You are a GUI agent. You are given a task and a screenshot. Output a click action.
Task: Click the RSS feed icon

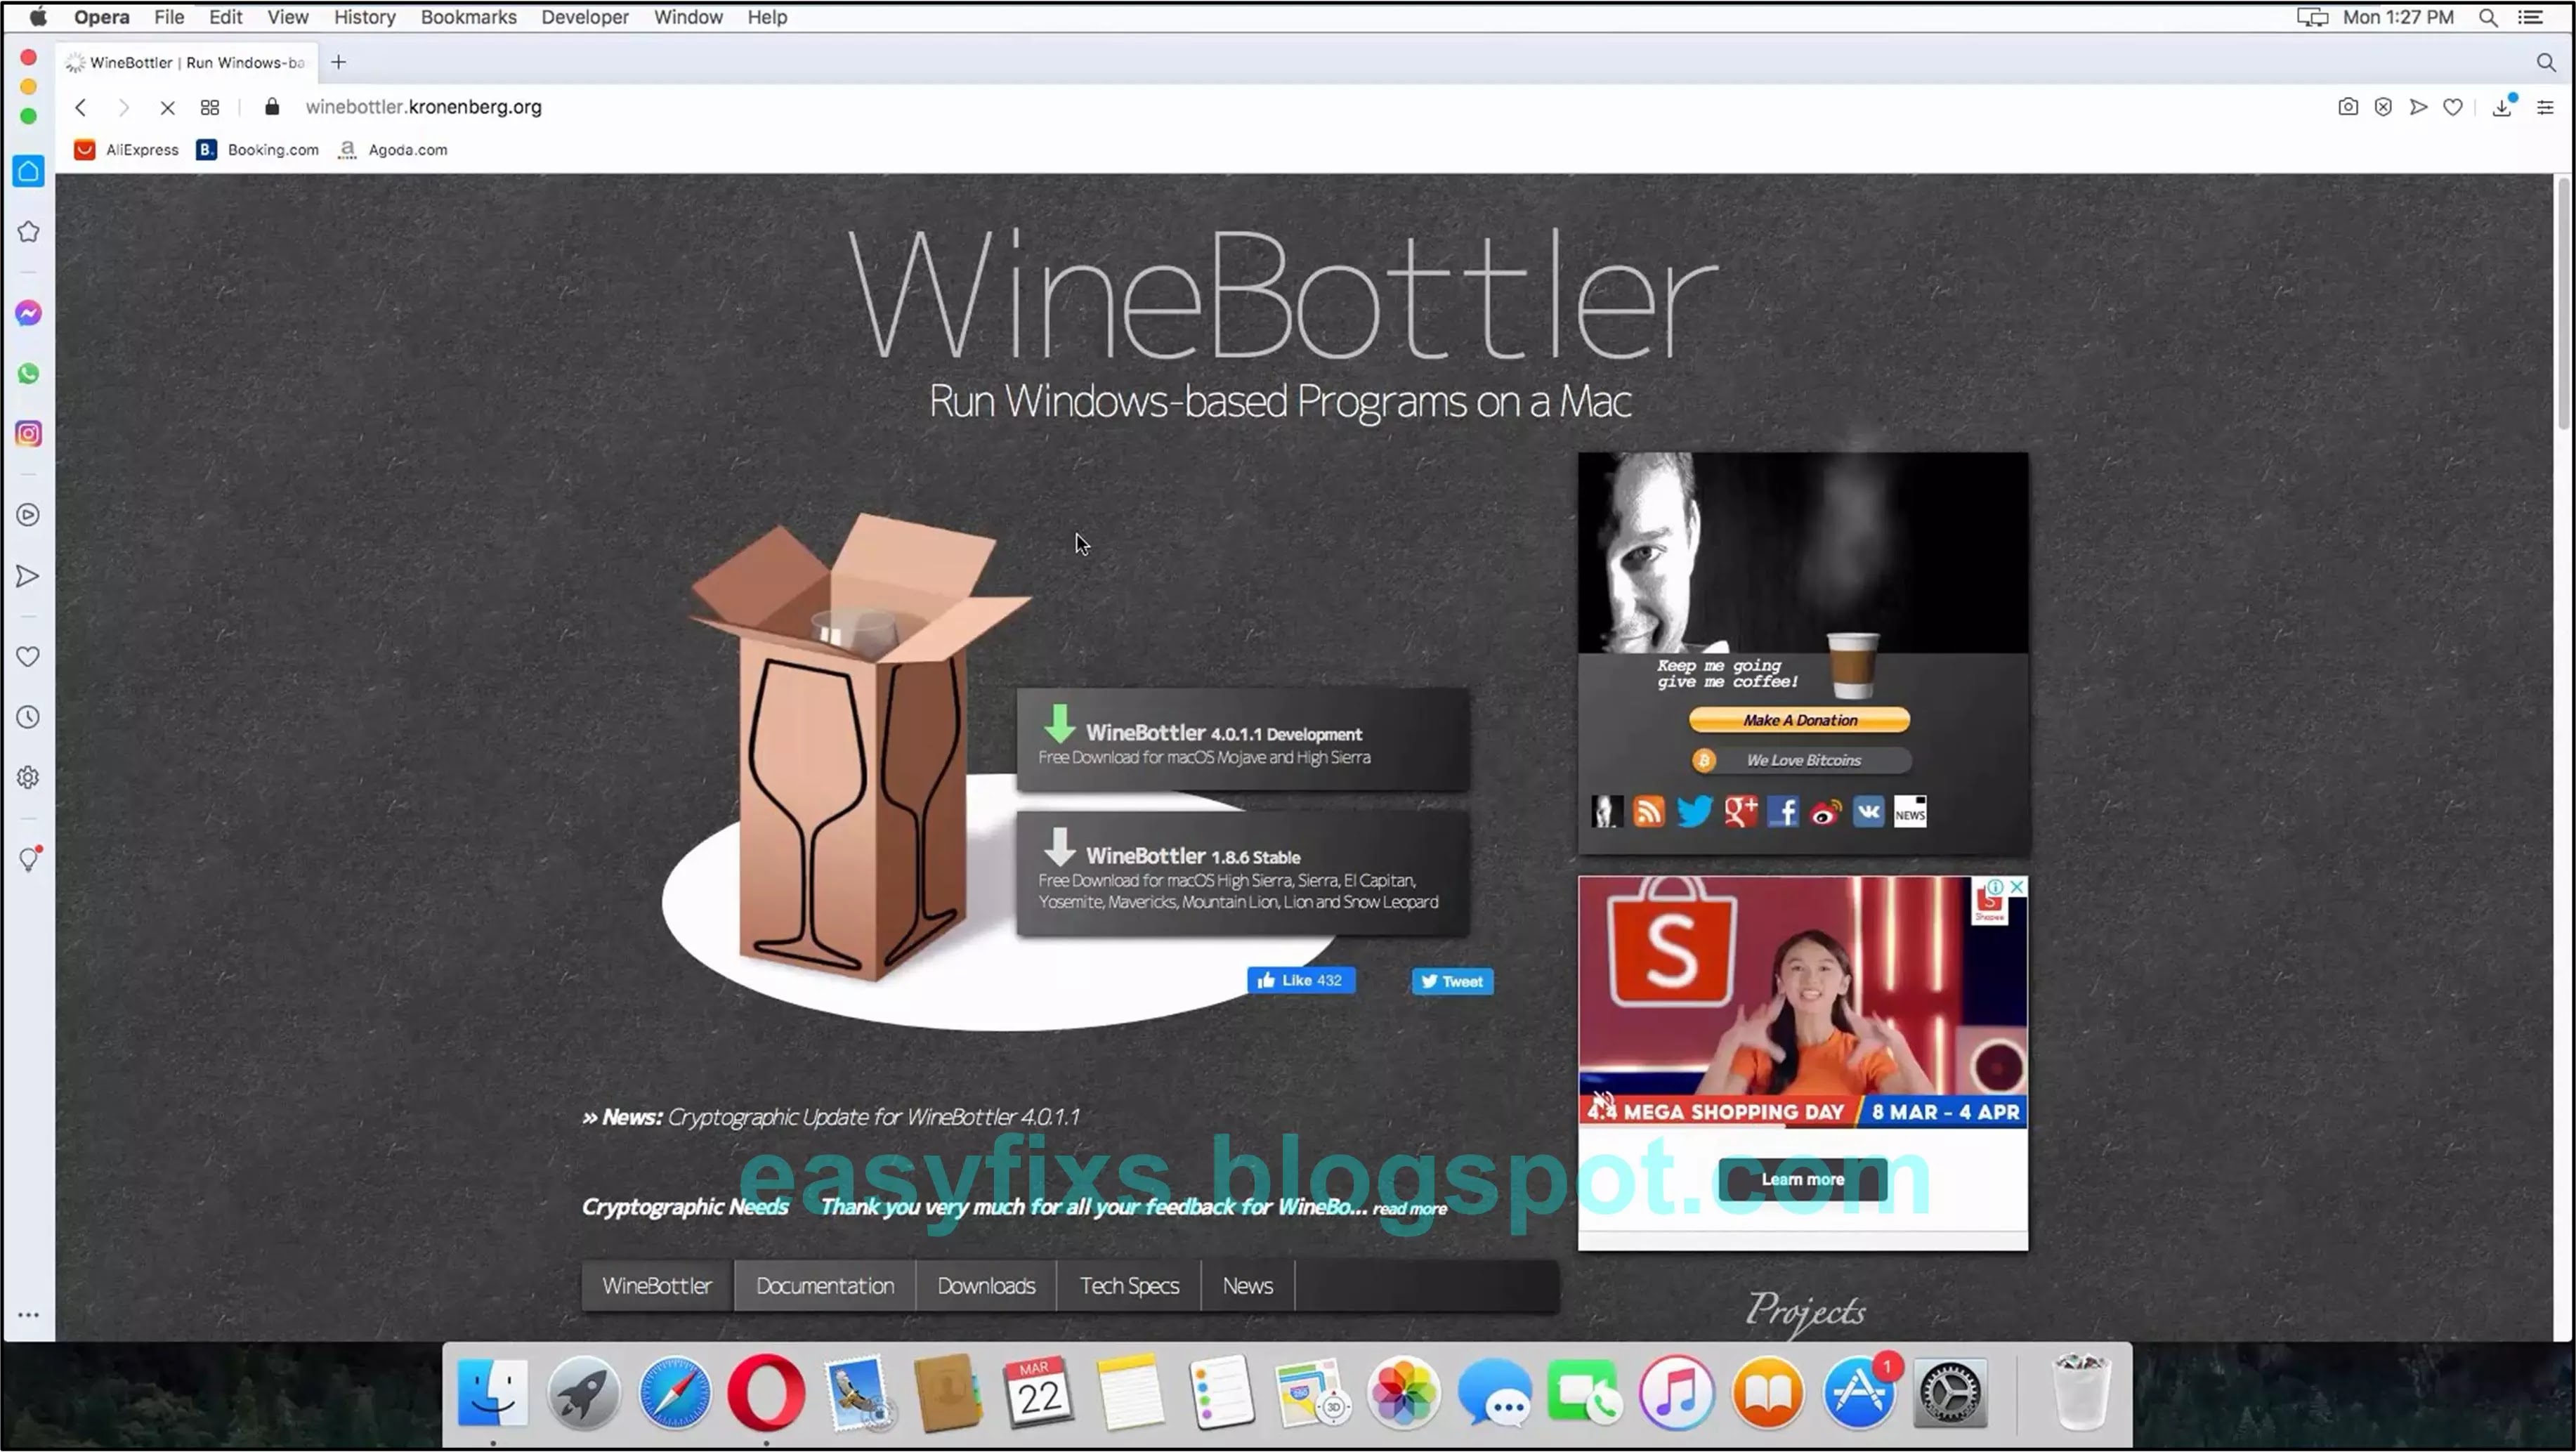click(x=1649, y=811)
